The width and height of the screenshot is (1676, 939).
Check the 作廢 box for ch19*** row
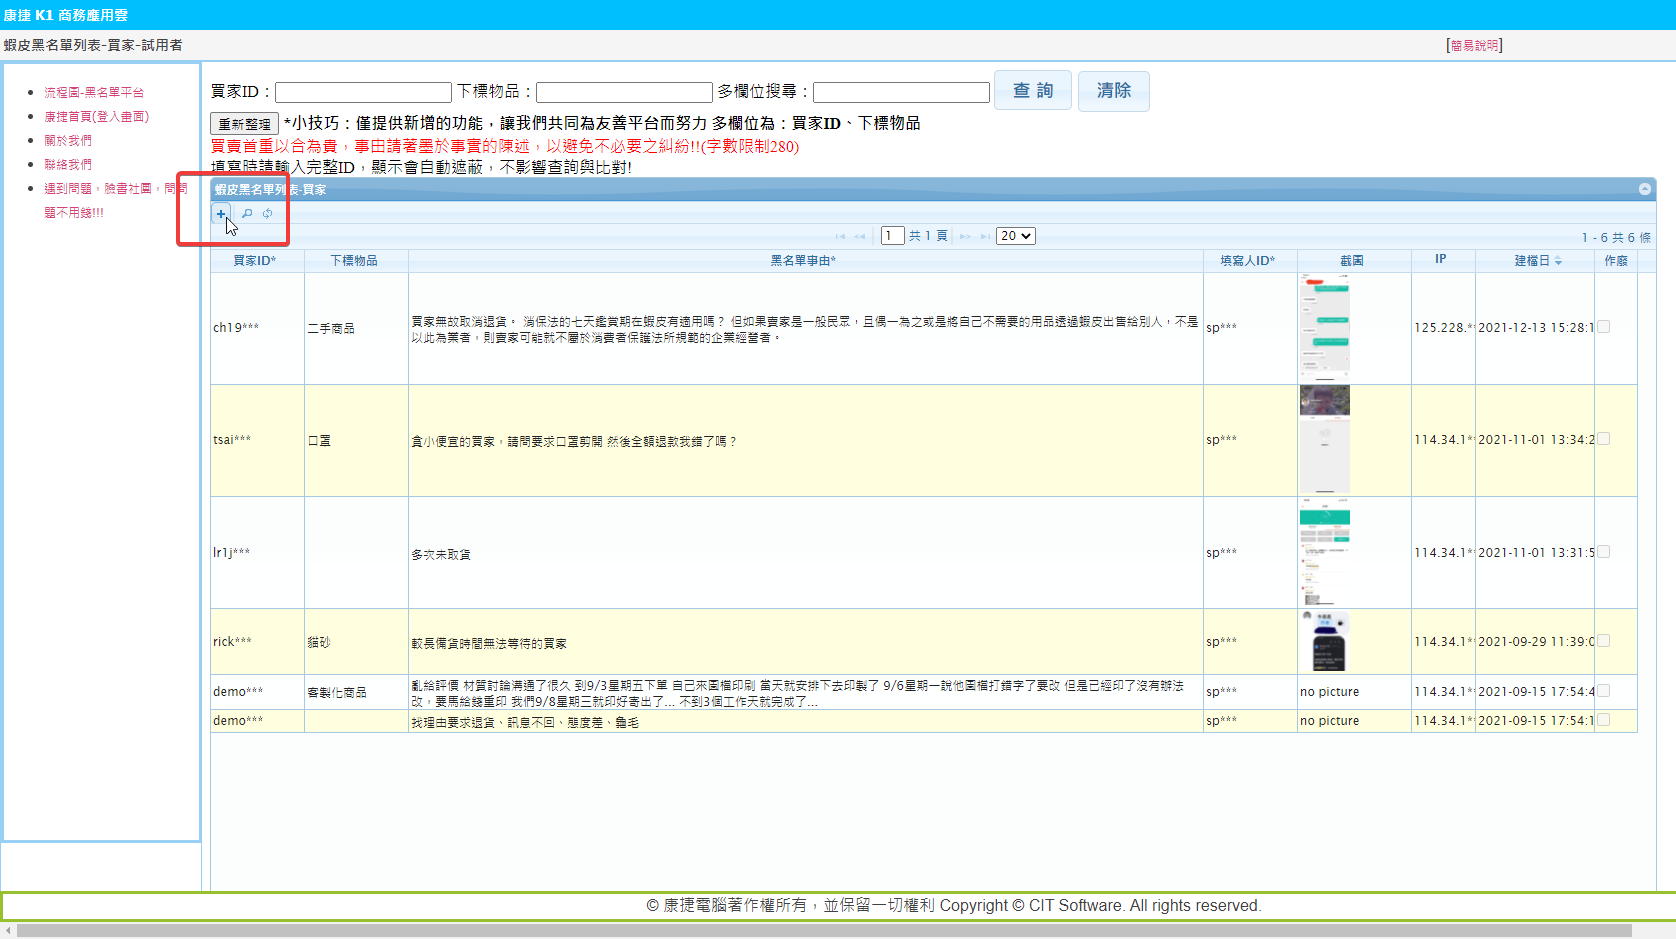(1603, 327)
